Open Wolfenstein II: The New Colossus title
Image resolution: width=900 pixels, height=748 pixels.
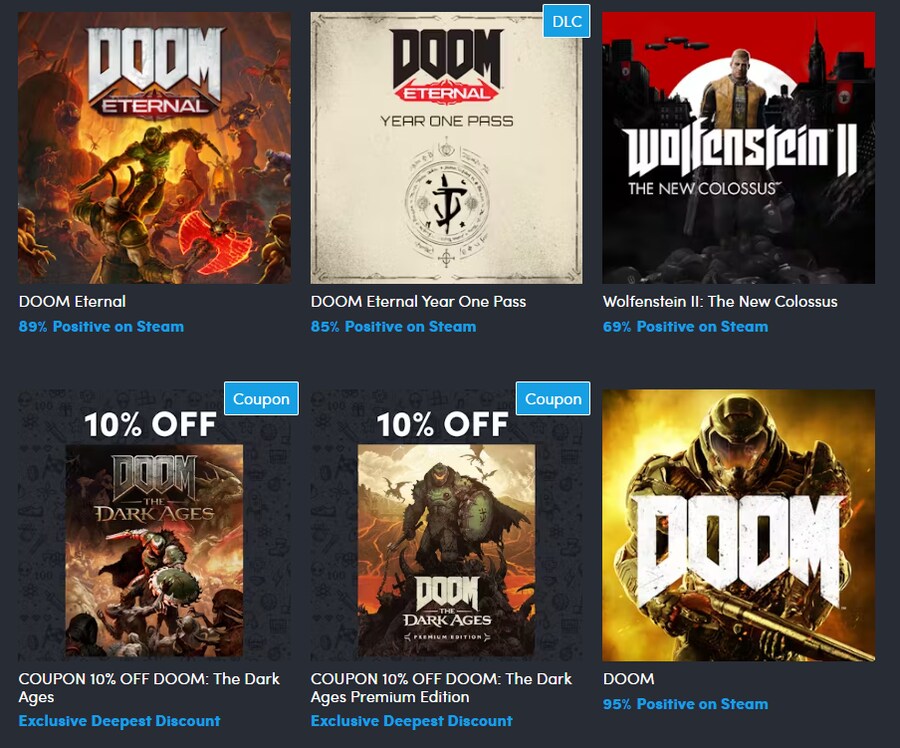click(x=720, y=301)
